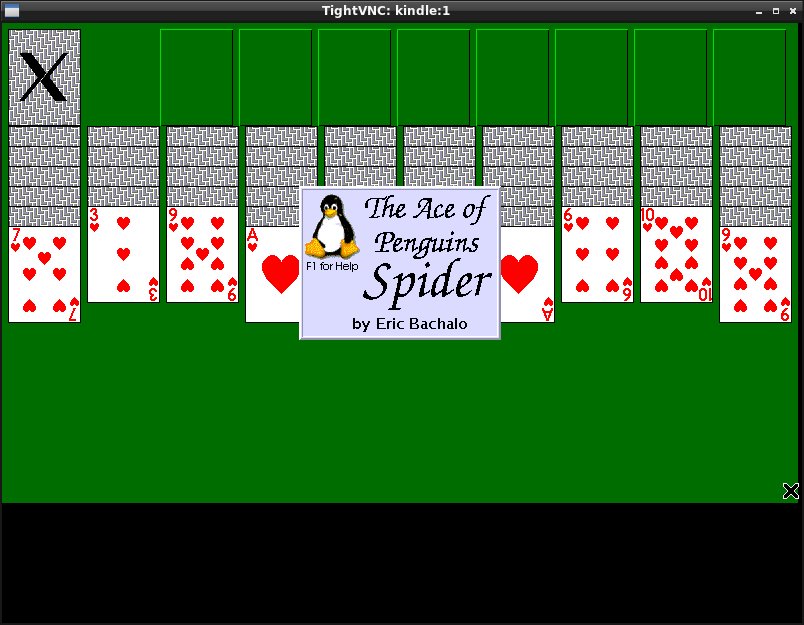Pick the 9 of hearts in the last column
Image resolution: width=804 pixels, height=625 pixels.
point(755,274)
